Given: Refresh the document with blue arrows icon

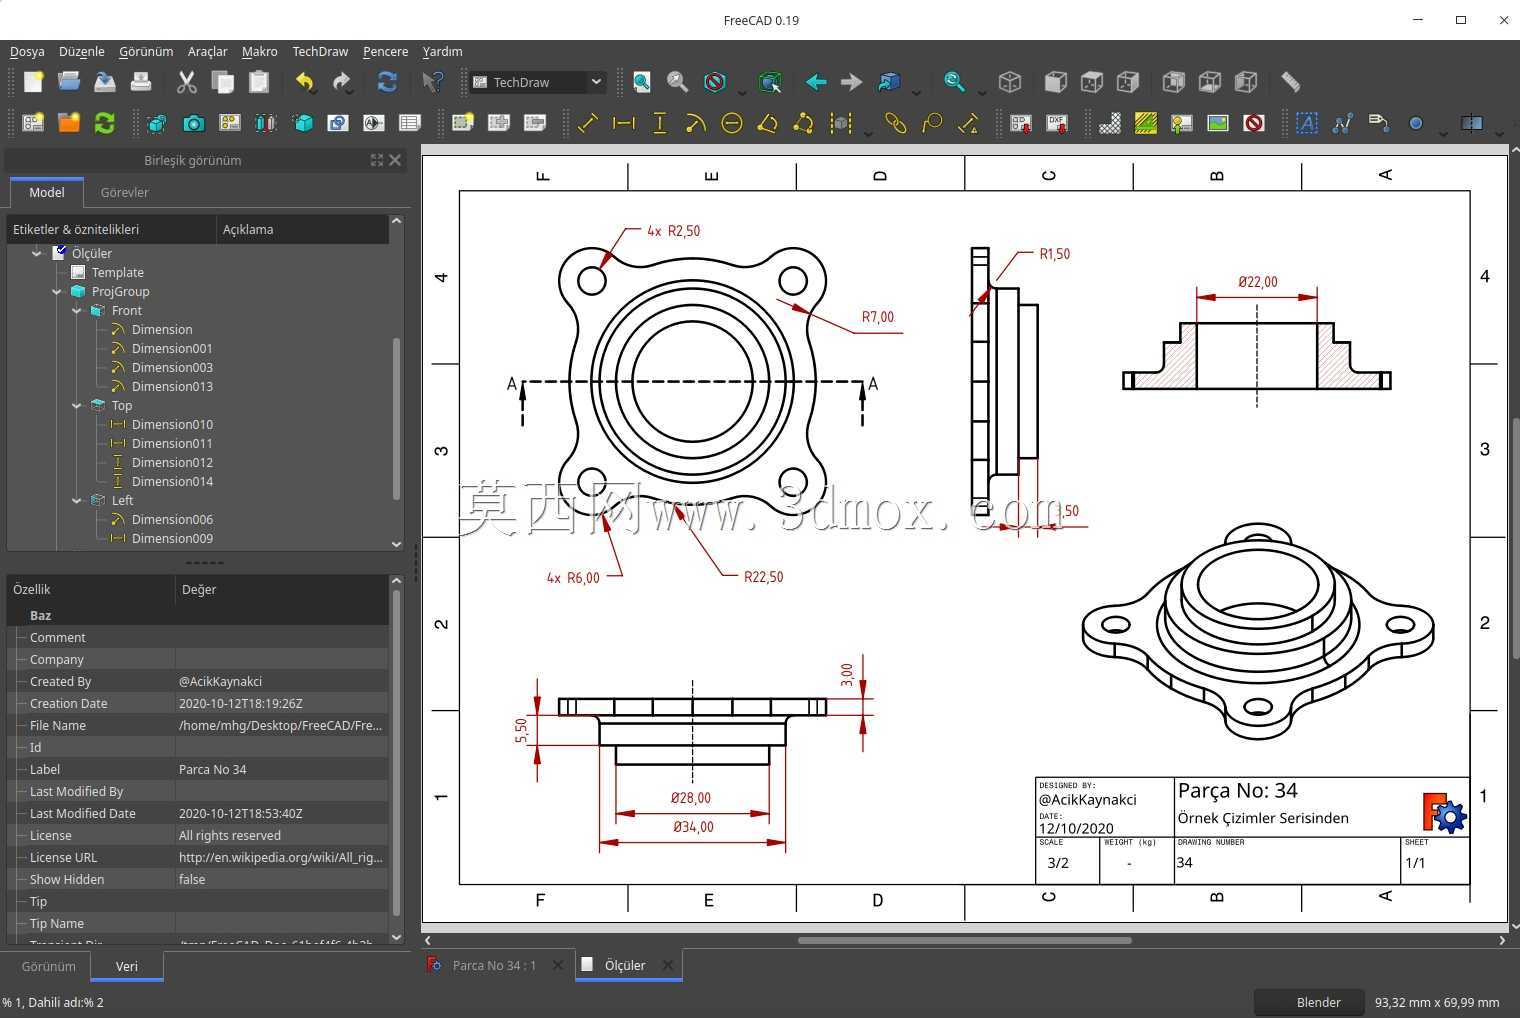Looking at the screenshot, I should 387,82.
